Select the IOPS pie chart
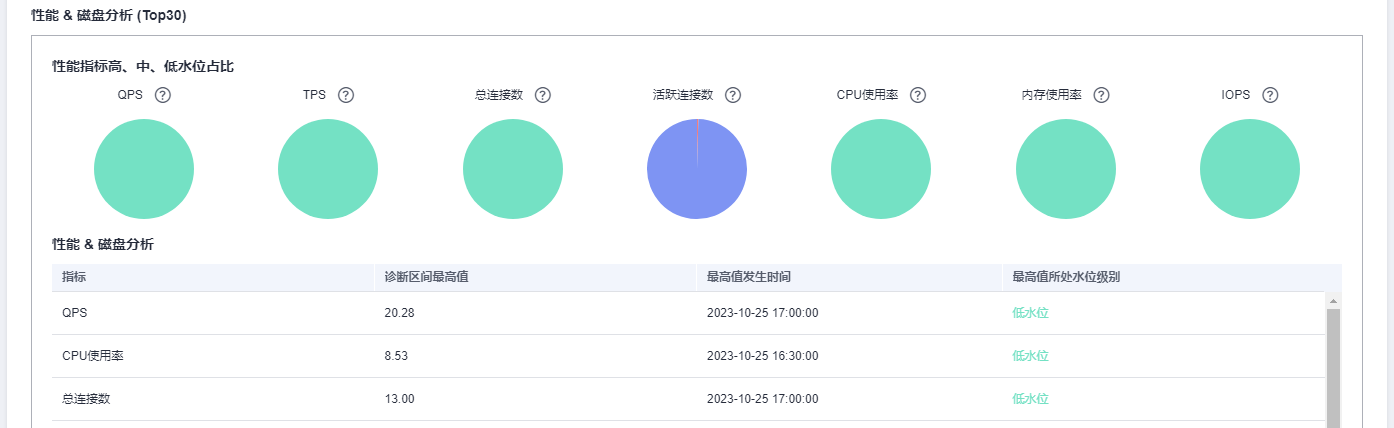Screen dimensions: 1394x428 [1250, 169]
